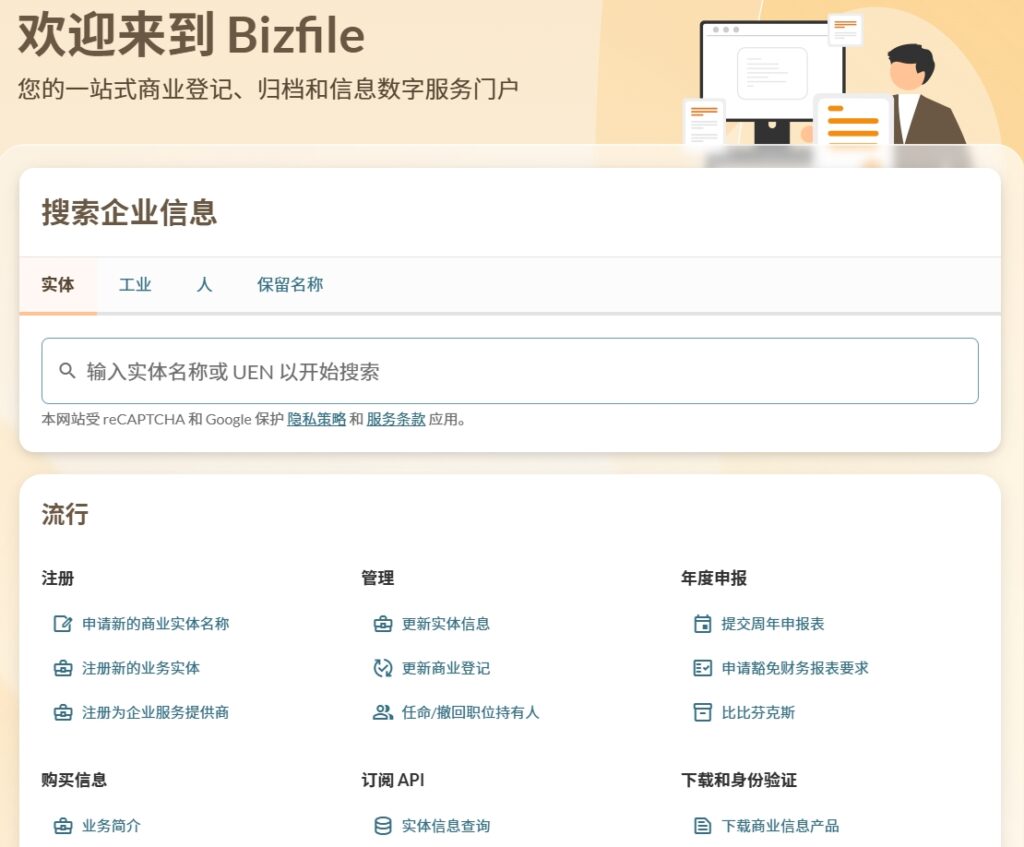Open 任命/撤回职位持有人 link
The height and width of the screenshot is (847, 1024).
[471, 712]
